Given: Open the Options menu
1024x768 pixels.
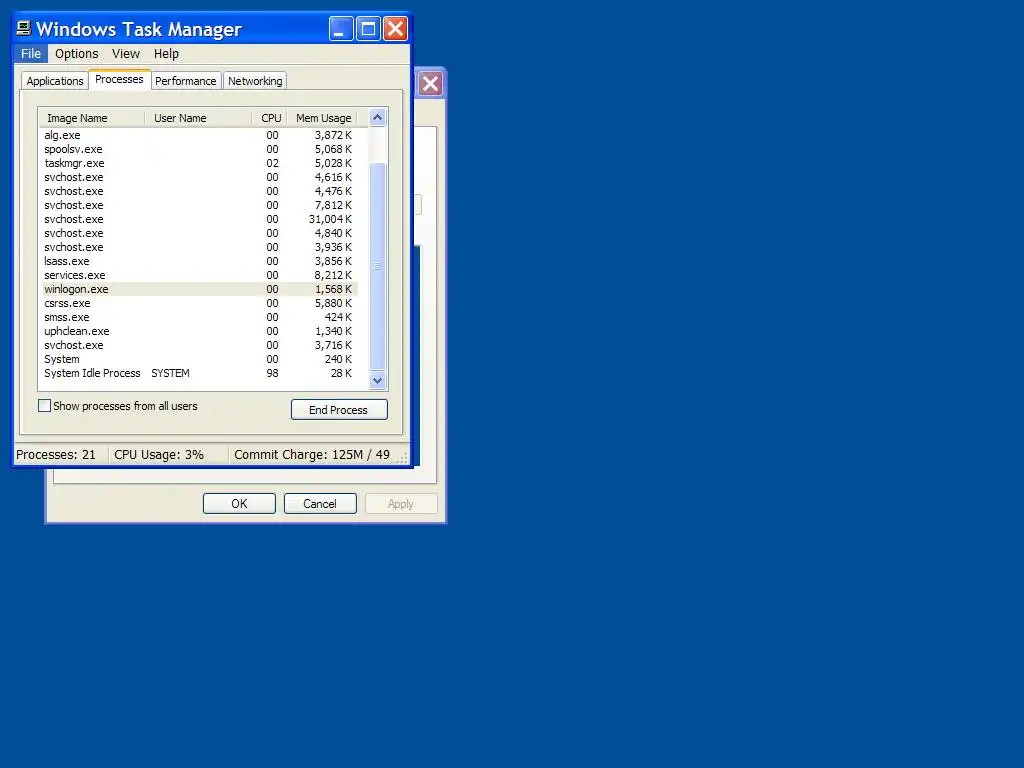Looking at the screenshot, I should click(76, 54).
